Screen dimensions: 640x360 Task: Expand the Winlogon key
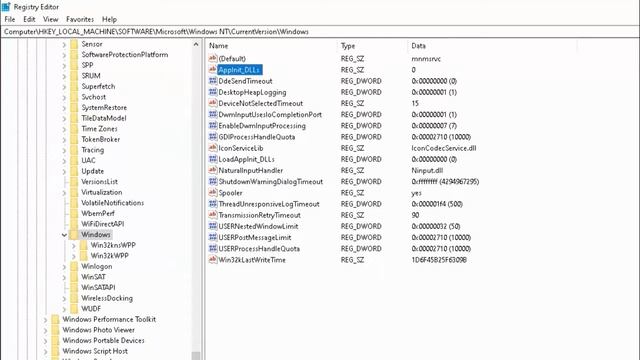click(x=64, y=267)
